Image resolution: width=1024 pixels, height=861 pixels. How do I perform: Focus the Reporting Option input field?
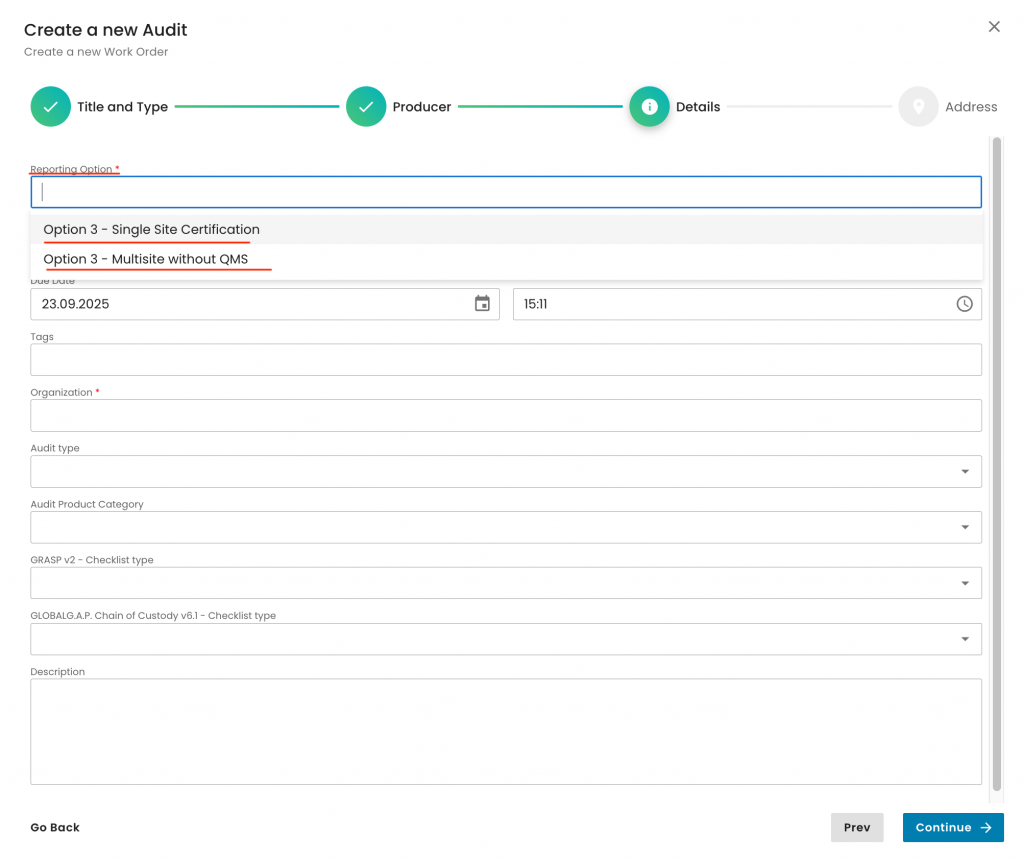tap(506, 192)
